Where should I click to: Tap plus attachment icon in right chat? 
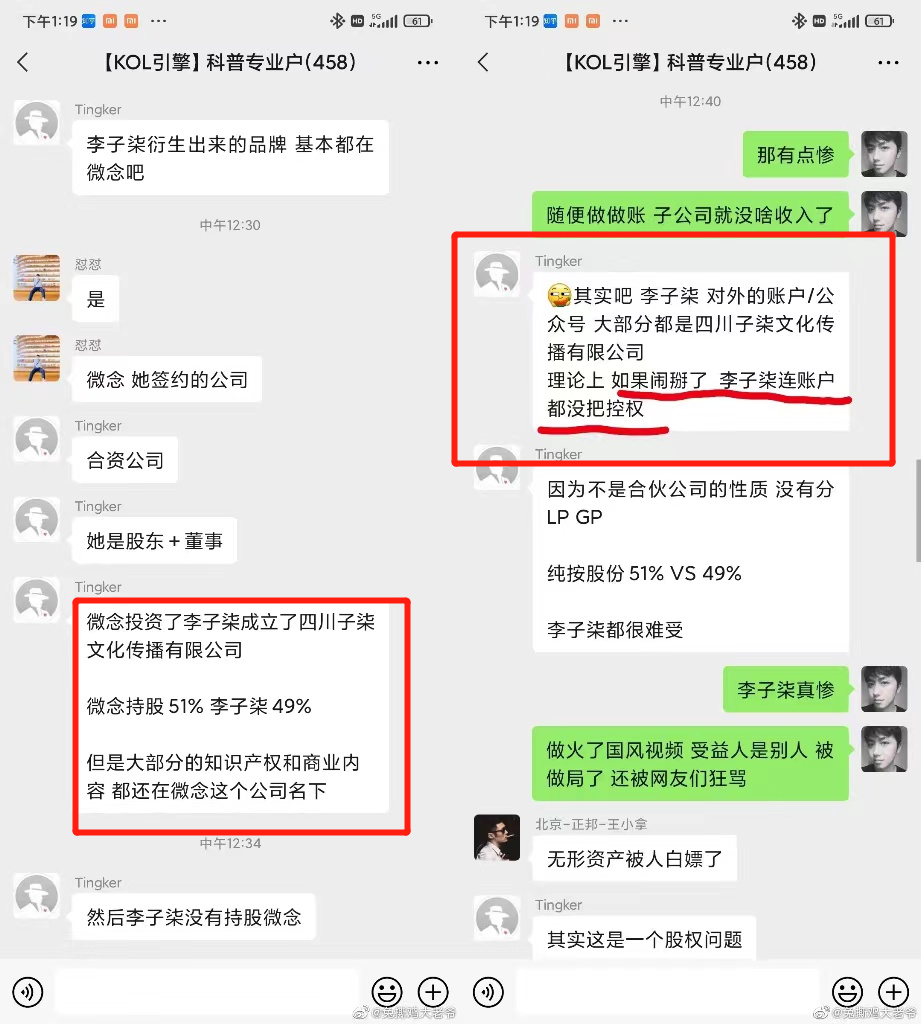pyautogui.click(x=893, y=992)
